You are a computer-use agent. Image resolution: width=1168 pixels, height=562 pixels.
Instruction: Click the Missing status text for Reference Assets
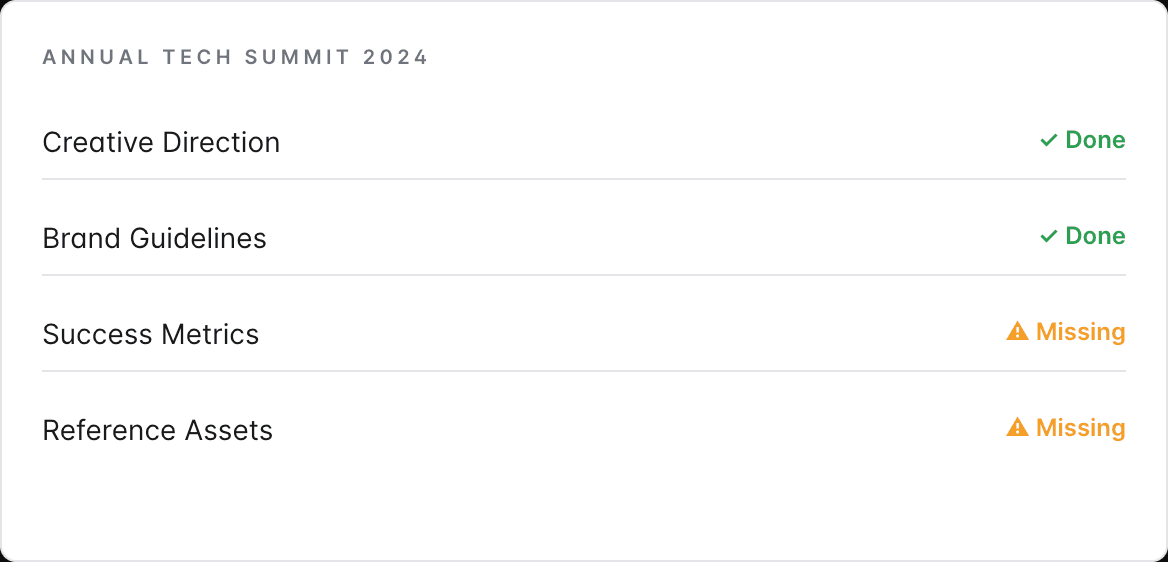coord(1081,428)
